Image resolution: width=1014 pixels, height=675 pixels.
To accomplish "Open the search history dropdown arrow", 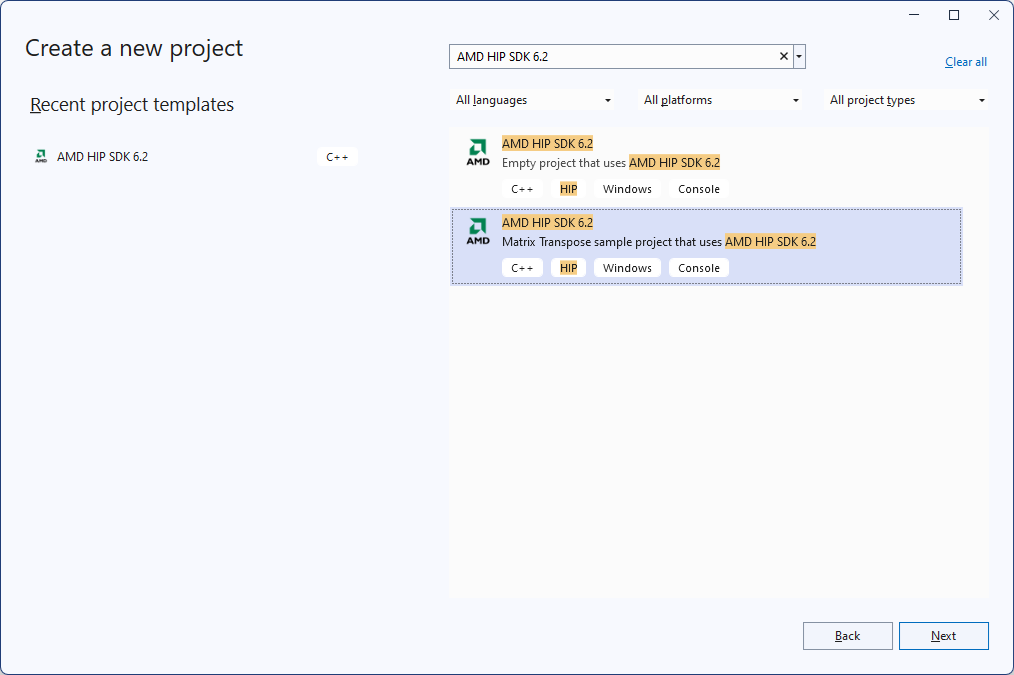I will [x=799, y=57].
